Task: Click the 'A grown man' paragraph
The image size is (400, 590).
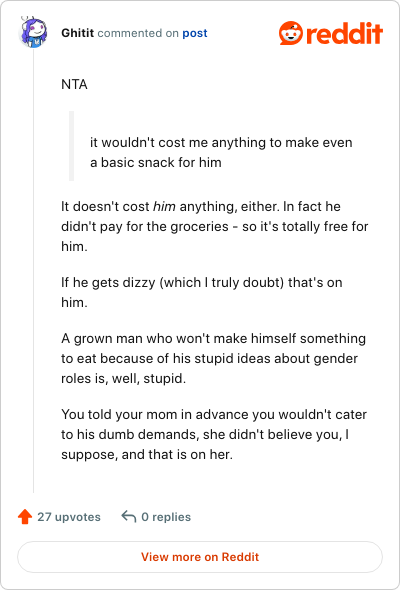Action: 214,358
